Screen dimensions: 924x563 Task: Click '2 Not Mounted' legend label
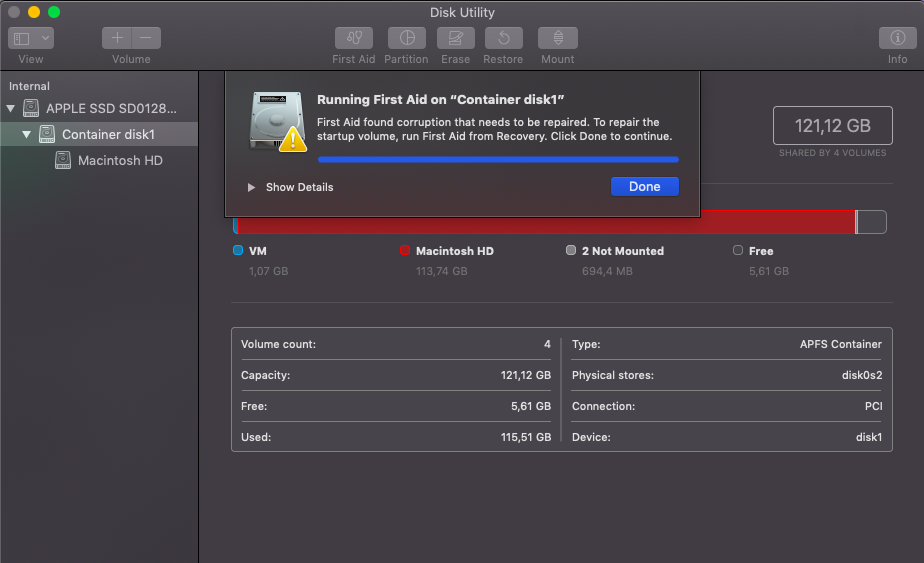623,251
